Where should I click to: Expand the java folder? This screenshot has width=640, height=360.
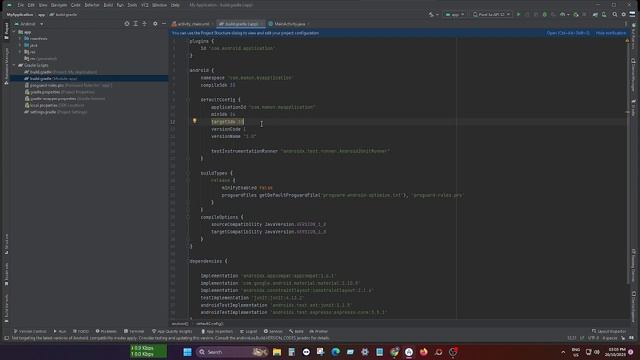[20, 45]
